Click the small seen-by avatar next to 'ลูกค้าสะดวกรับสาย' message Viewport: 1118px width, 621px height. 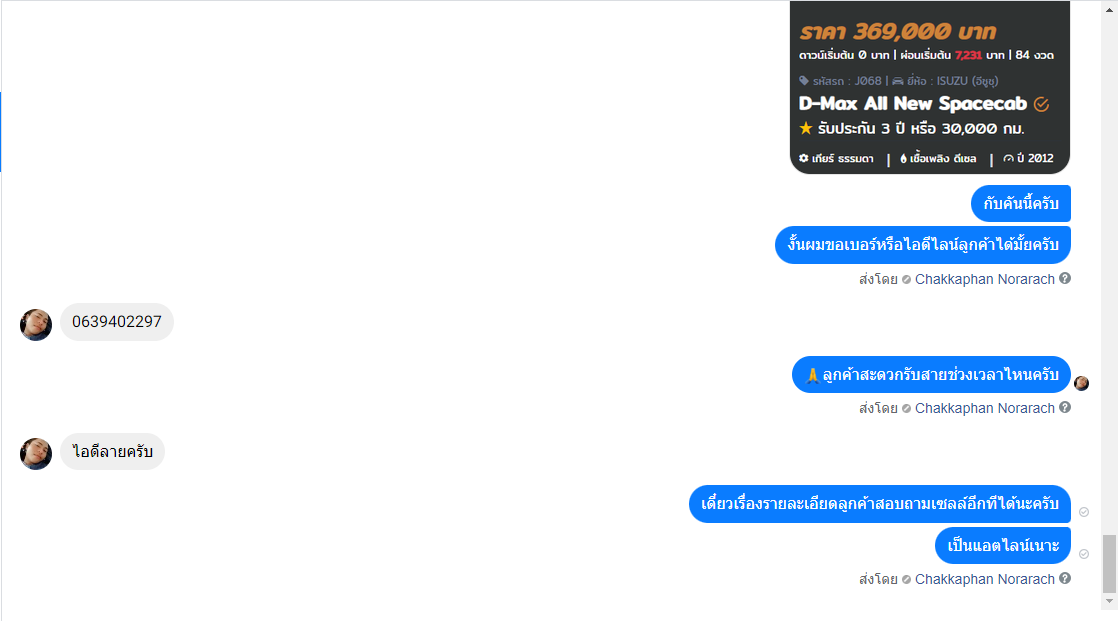coord(1082,384)
